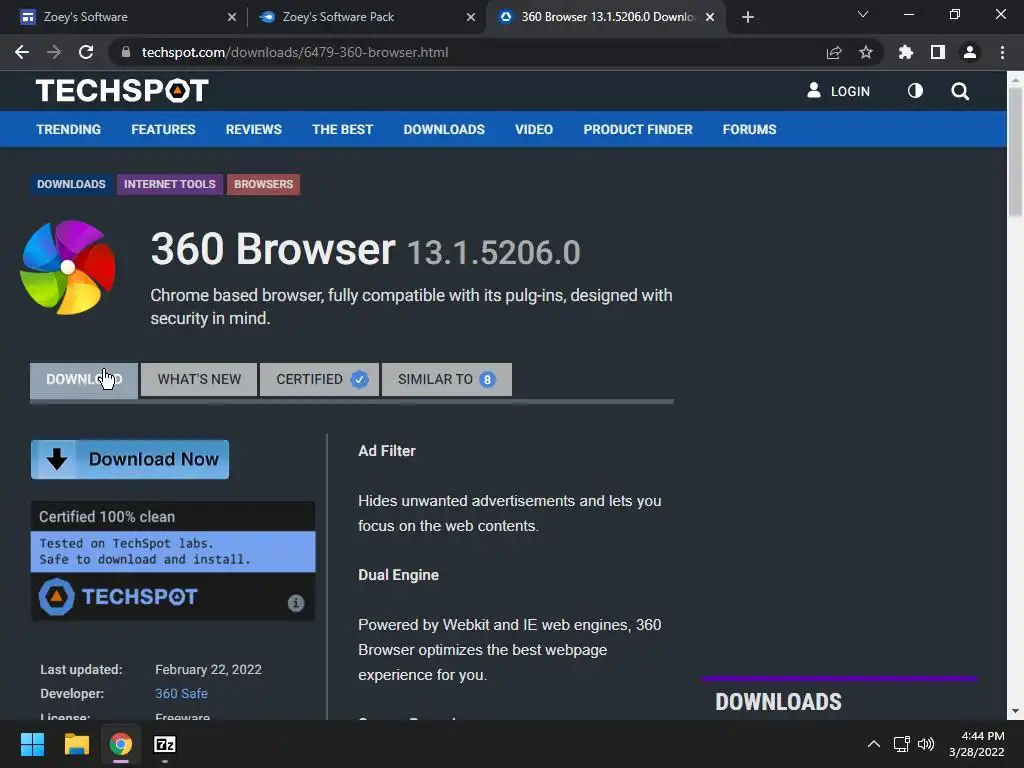
Task: Click the 'Certified 100% clean' text
Action: (x=107, y=517)
